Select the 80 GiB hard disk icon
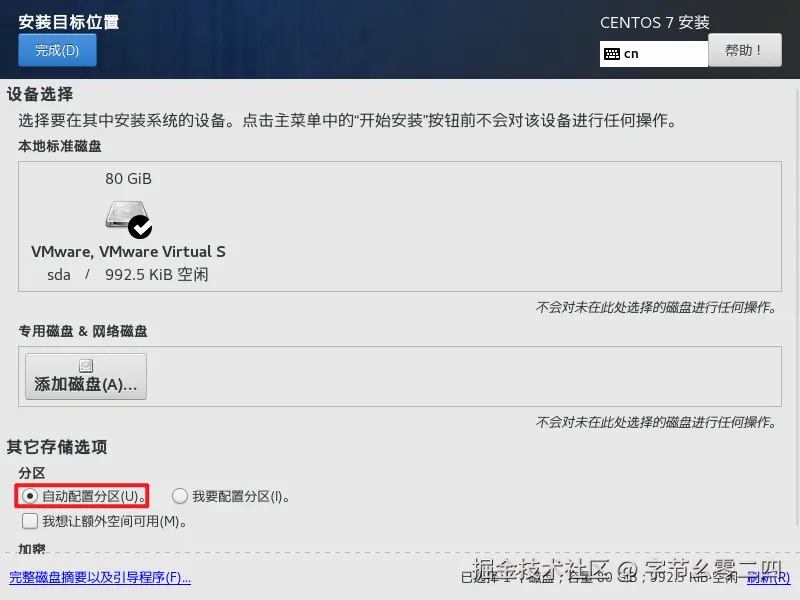Screen dimensions: 800x600 pos(127,215)
